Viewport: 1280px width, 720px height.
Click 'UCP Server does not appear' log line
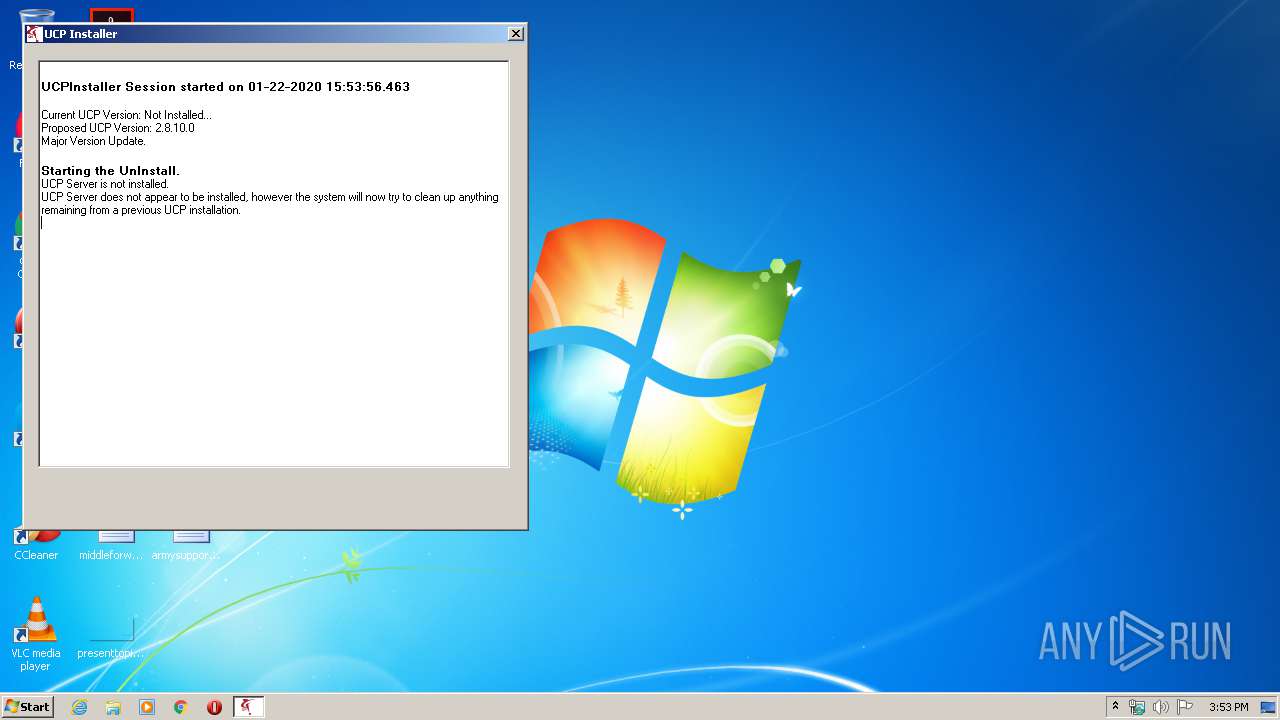(270, 197)
